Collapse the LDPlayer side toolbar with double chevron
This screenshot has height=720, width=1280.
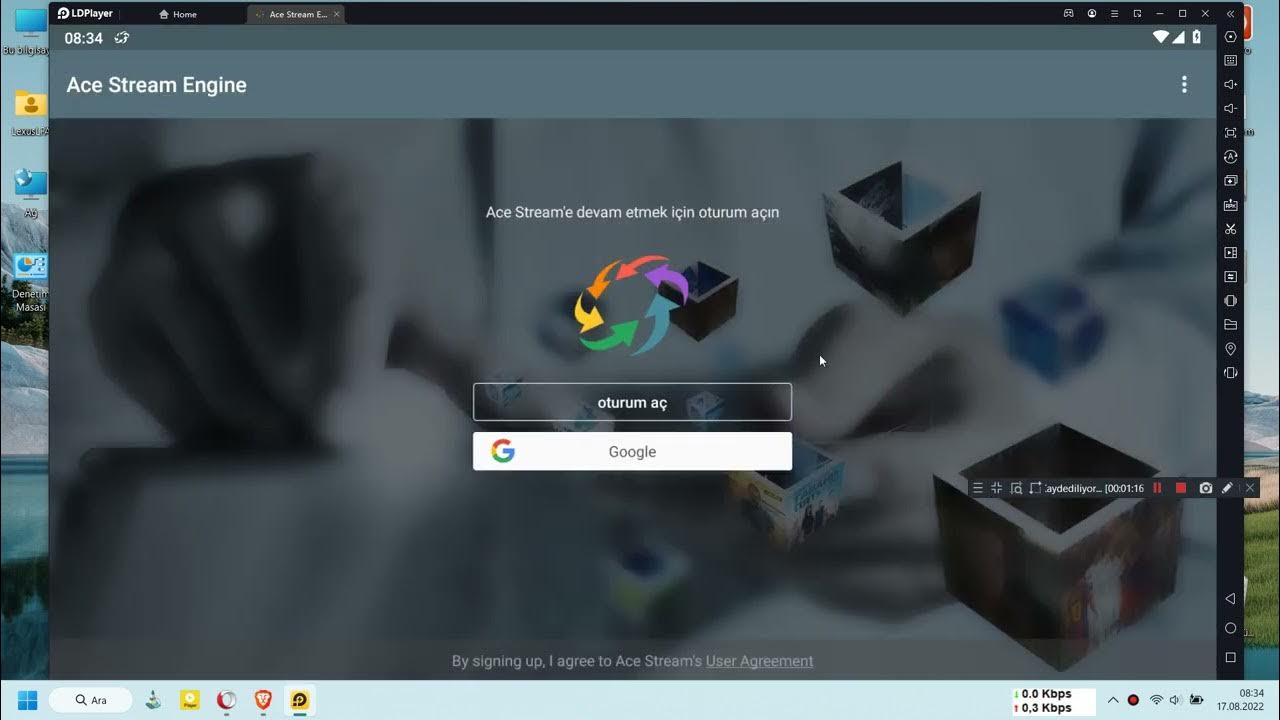[x=1230, y=13]
